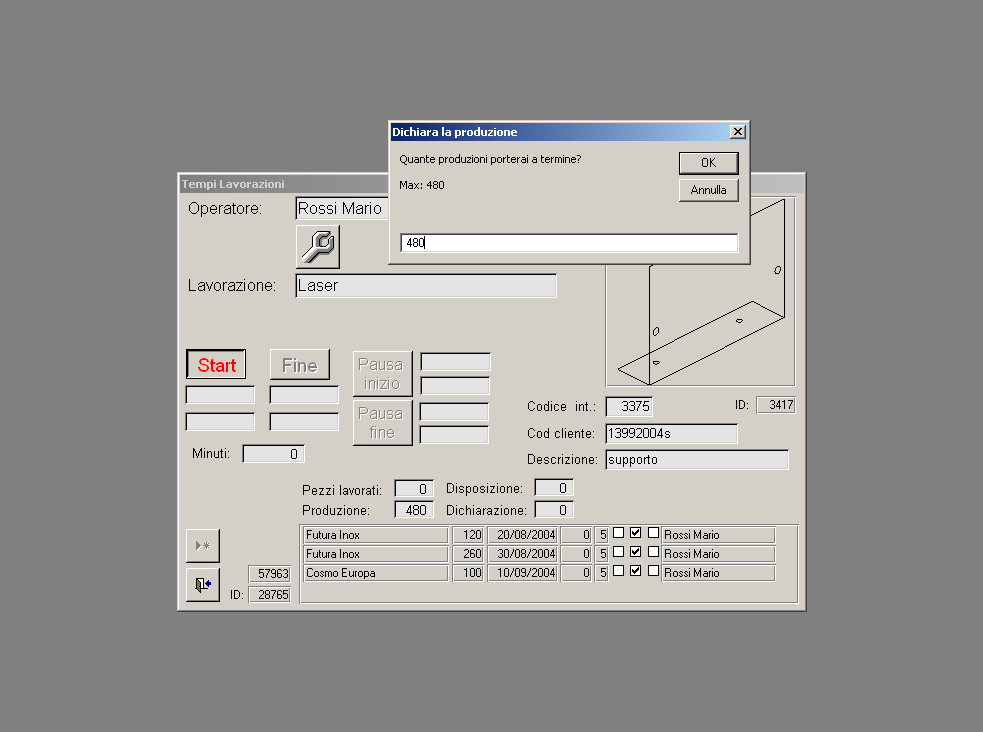983x732 pixels.
Task: Click the 57963 field
Action: pyautogui.click(x=270, y=573)
